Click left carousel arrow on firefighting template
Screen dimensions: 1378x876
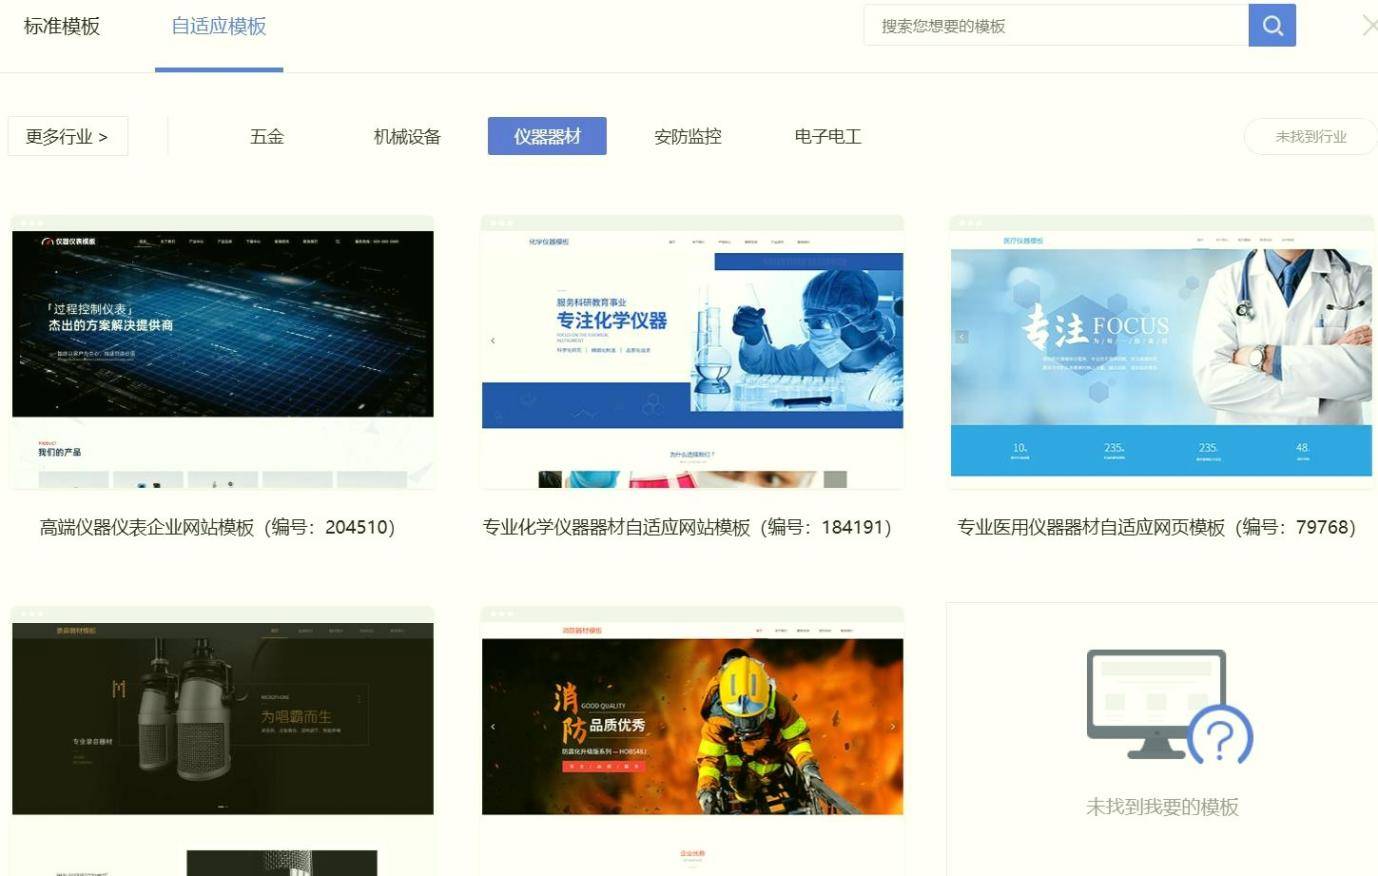point(493,727)
